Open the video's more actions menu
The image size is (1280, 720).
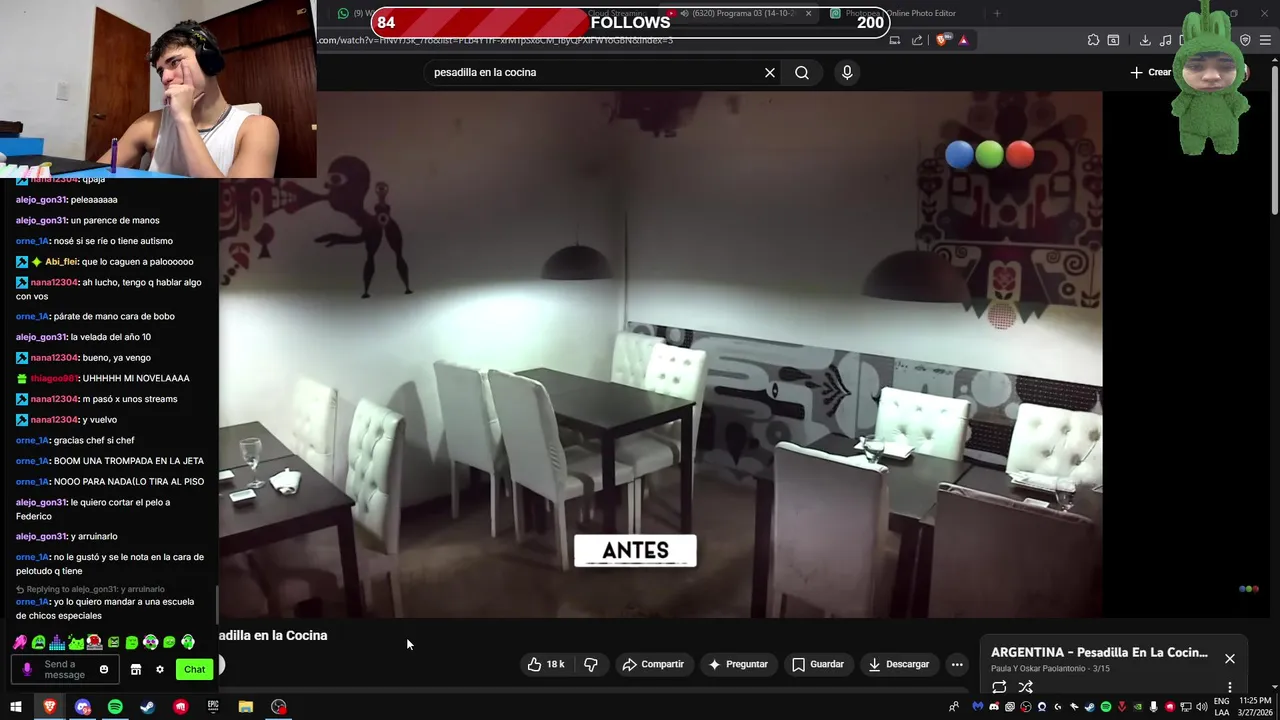coord(957,664)
